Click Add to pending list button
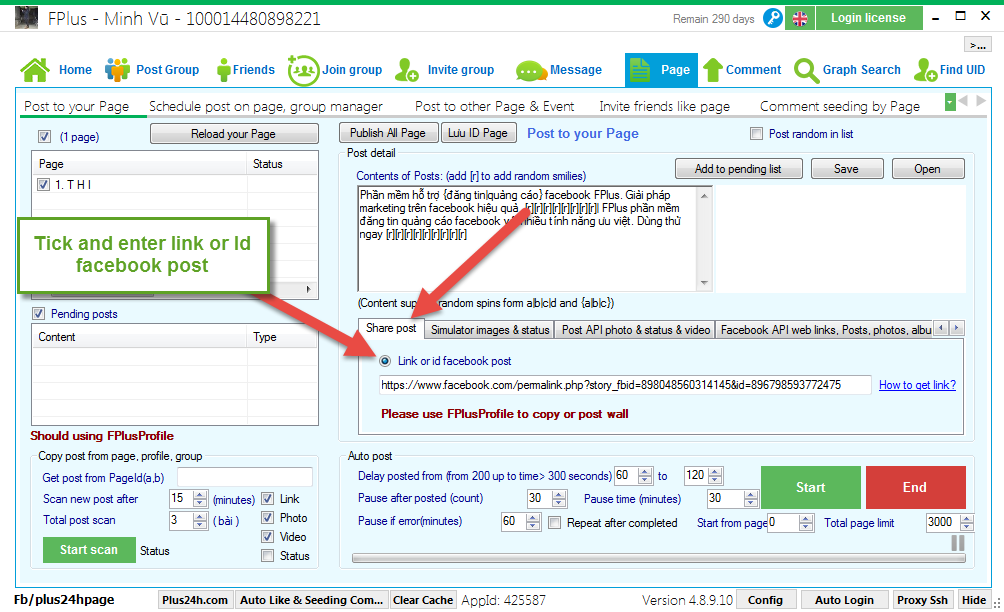The width and height of the screenshot is (1004, 612). pyautogui.click(x=738, y=169)
